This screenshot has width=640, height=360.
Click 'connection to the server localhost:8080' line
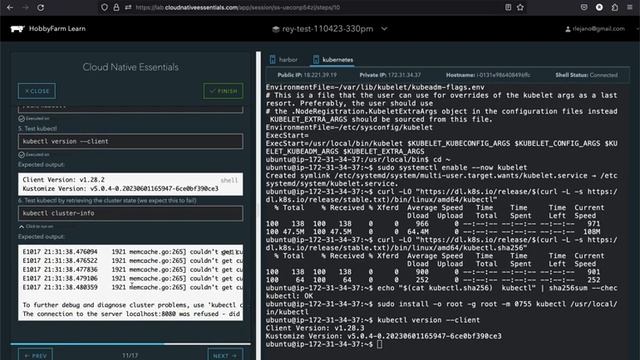(132, 314)
